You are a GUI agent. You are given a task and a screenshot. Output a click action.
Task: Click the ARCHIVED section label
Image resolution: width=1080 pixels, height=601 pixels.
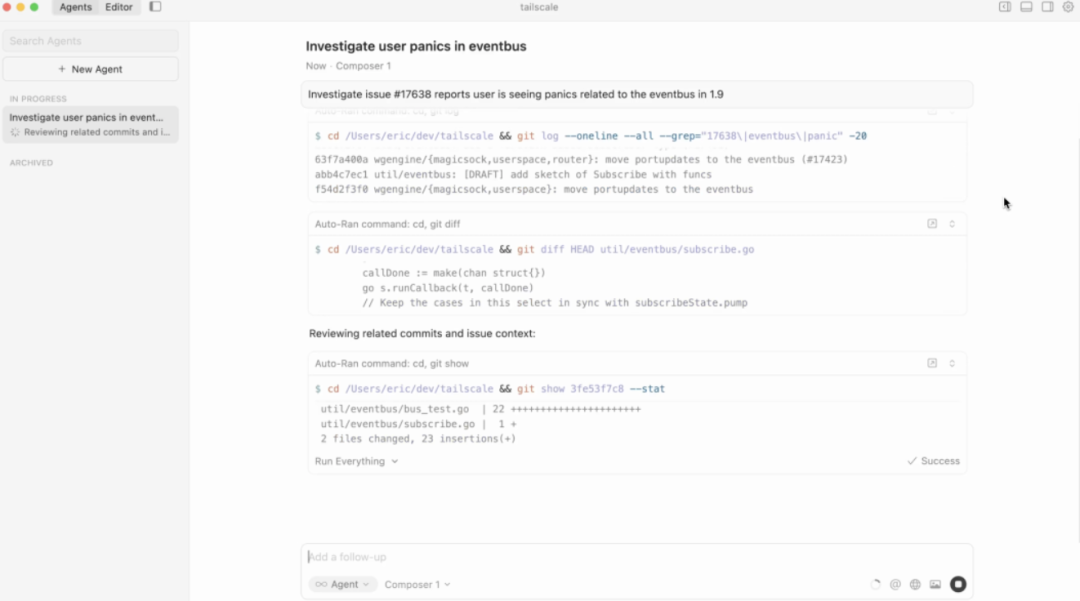coord(31,163)
